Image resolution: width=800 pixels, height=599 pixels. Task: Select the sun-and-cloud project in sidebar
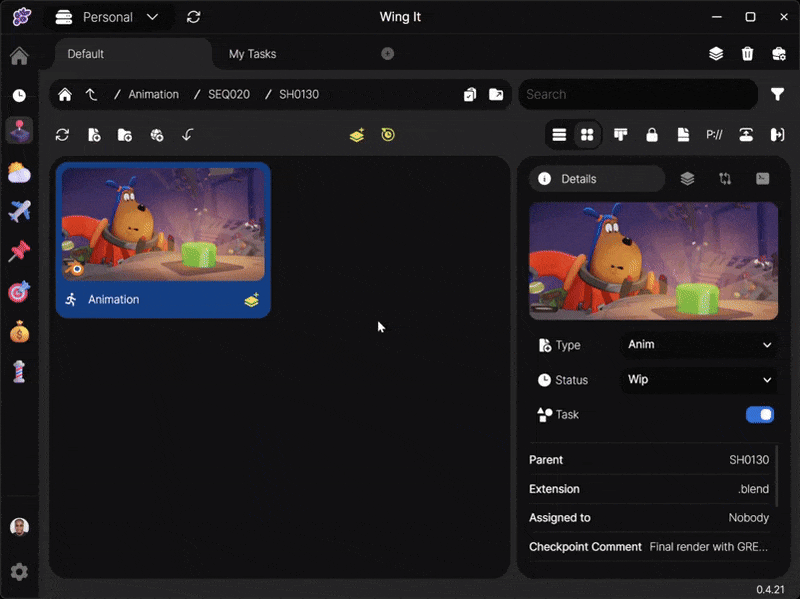[x=19, y=172]
